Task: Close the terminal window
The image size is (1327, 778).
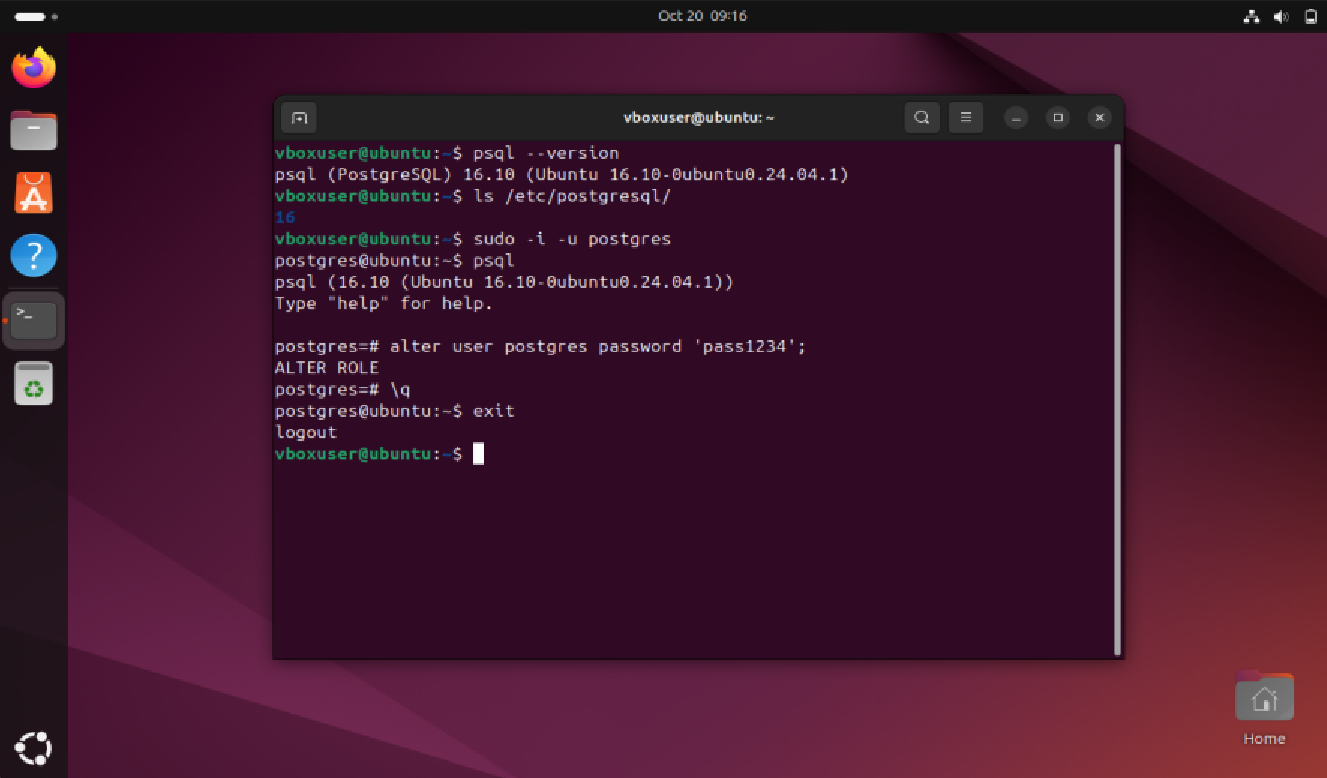Action: pyautogui.click(x=1099, y=118)
